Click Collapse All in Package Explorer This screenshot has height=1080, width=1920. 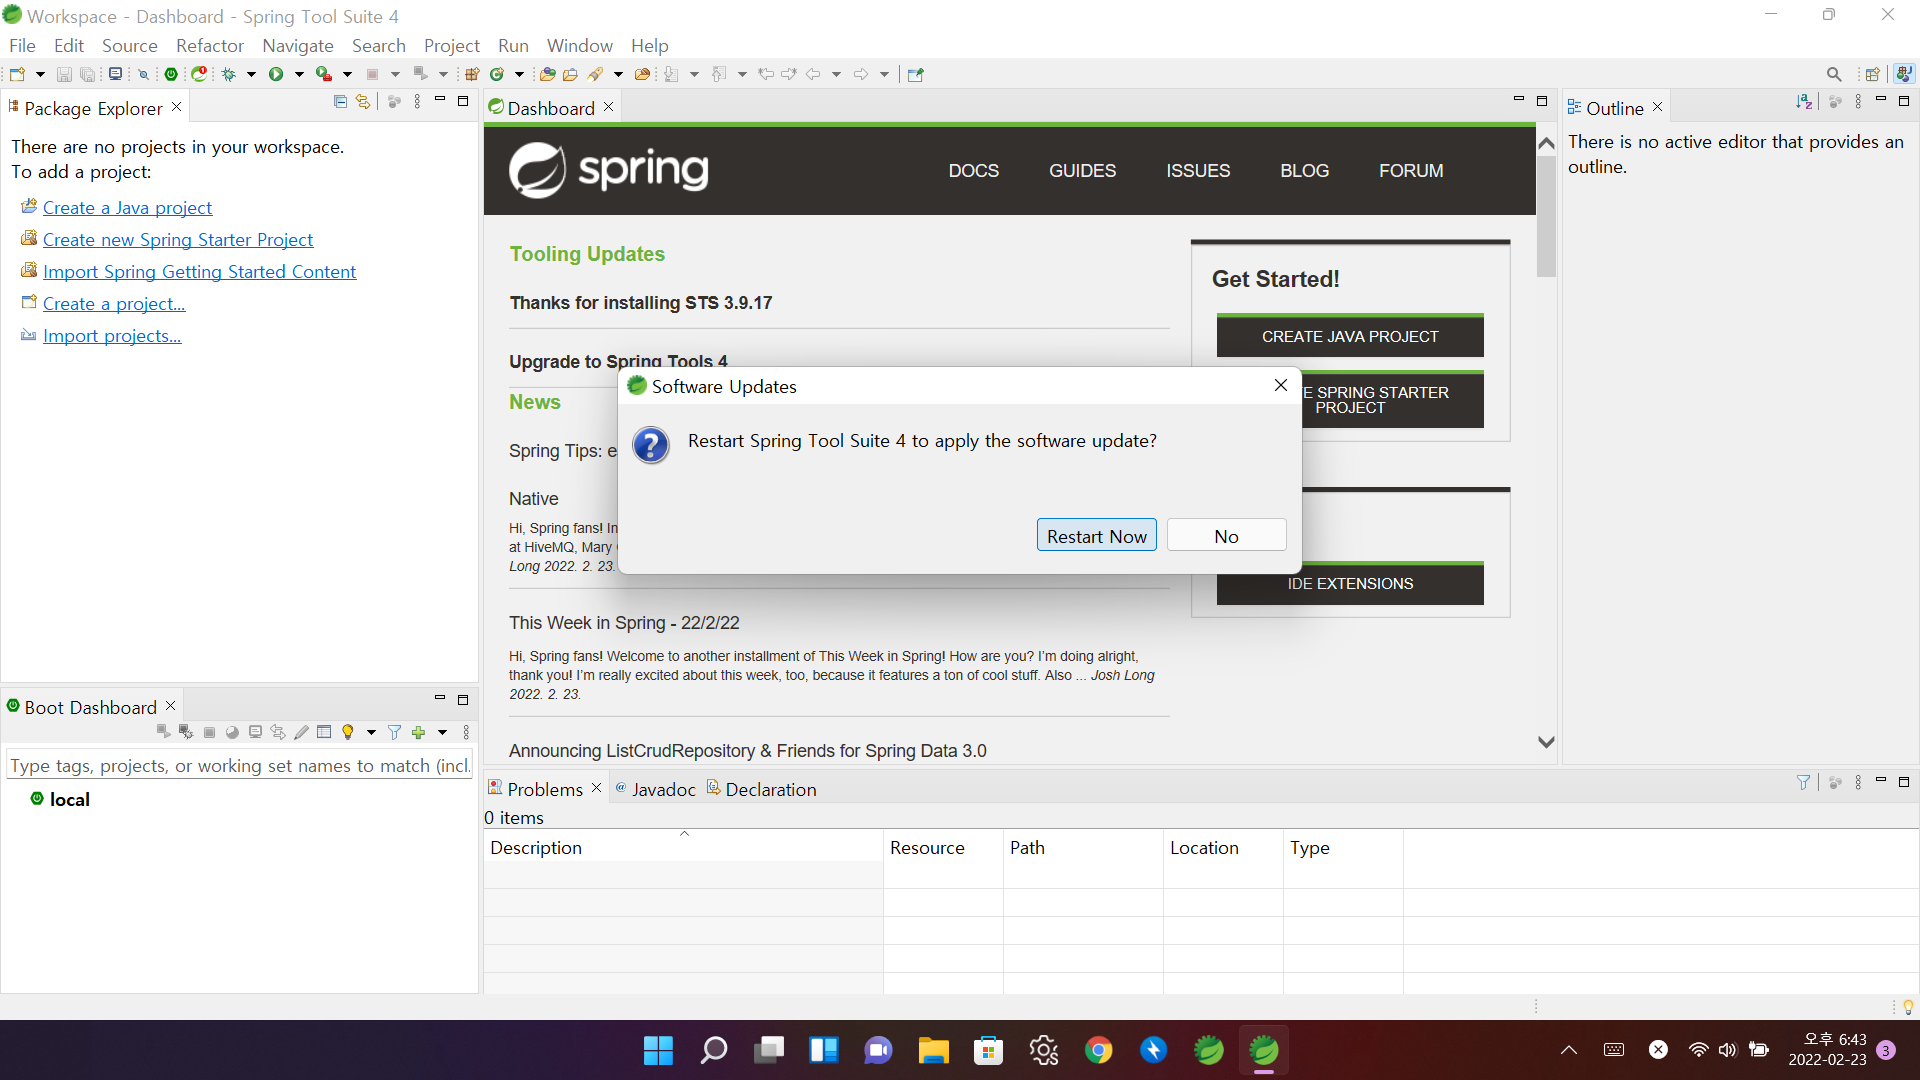point(340,102)
